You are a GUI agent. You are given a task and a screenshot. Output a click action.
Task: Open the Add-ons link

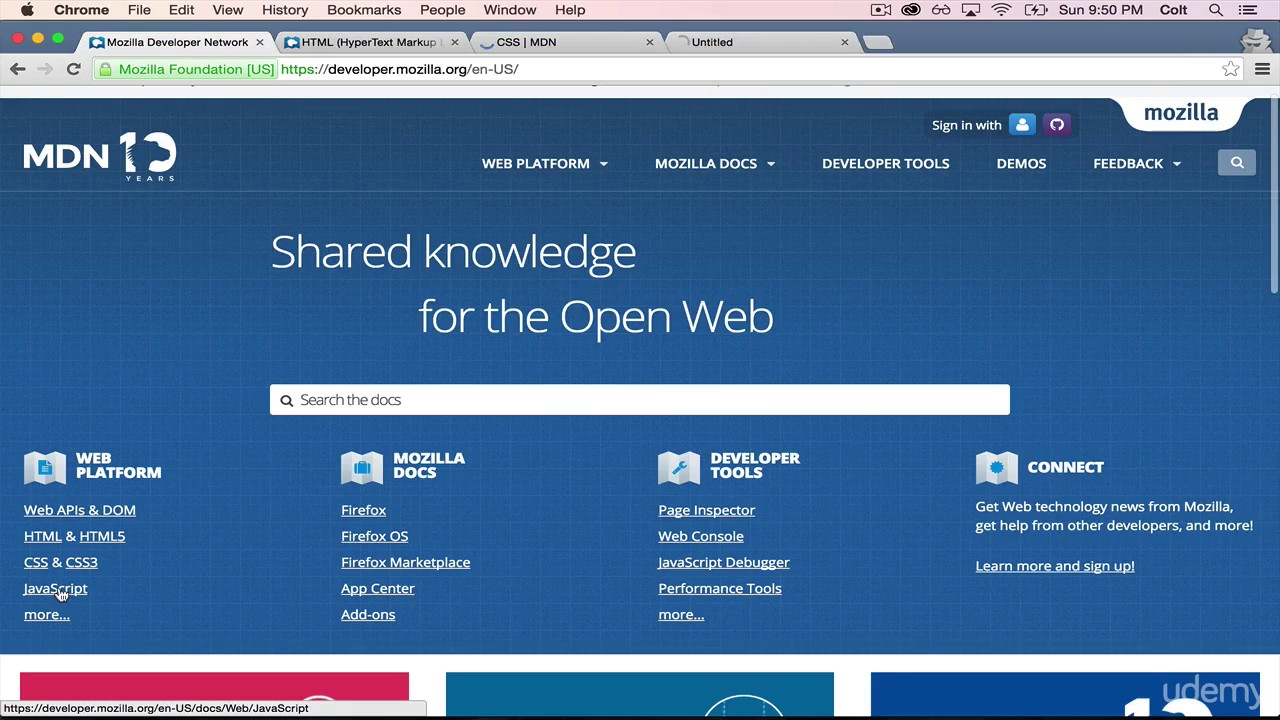tap(368, 614)
